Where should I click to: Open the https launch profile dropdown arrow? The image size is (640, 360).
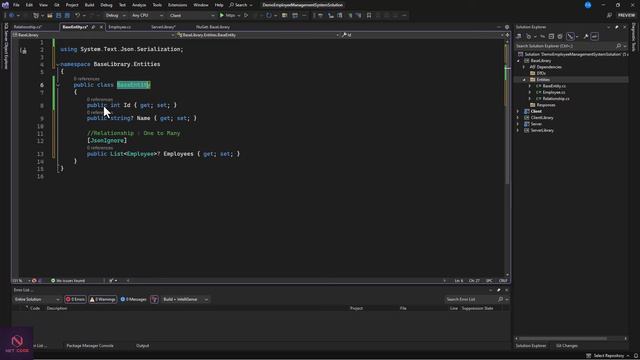[x=239, y=16]
